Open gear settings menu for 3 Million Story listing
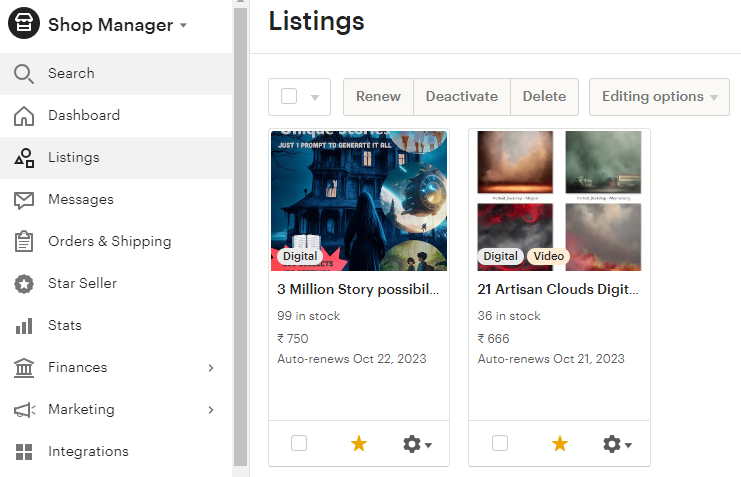The height and width of the screenshot is (477, 741). [x=417, y=444]
